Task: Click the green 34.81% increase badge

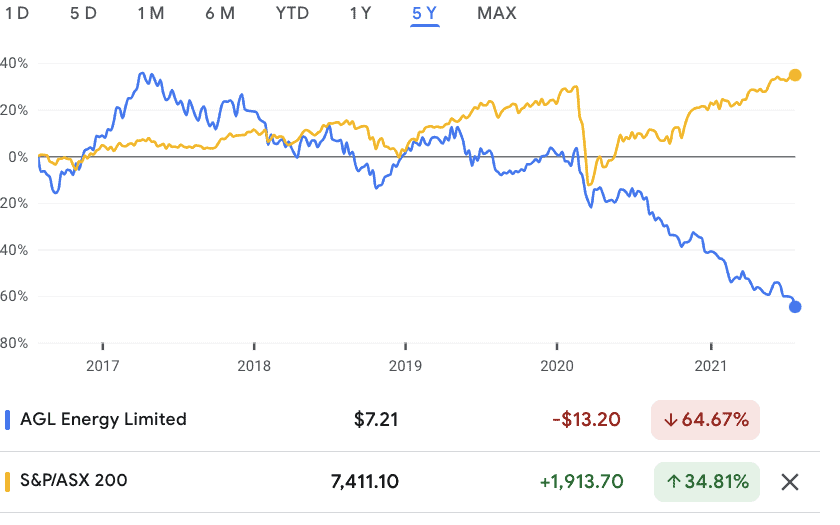Action: (707, 481)
